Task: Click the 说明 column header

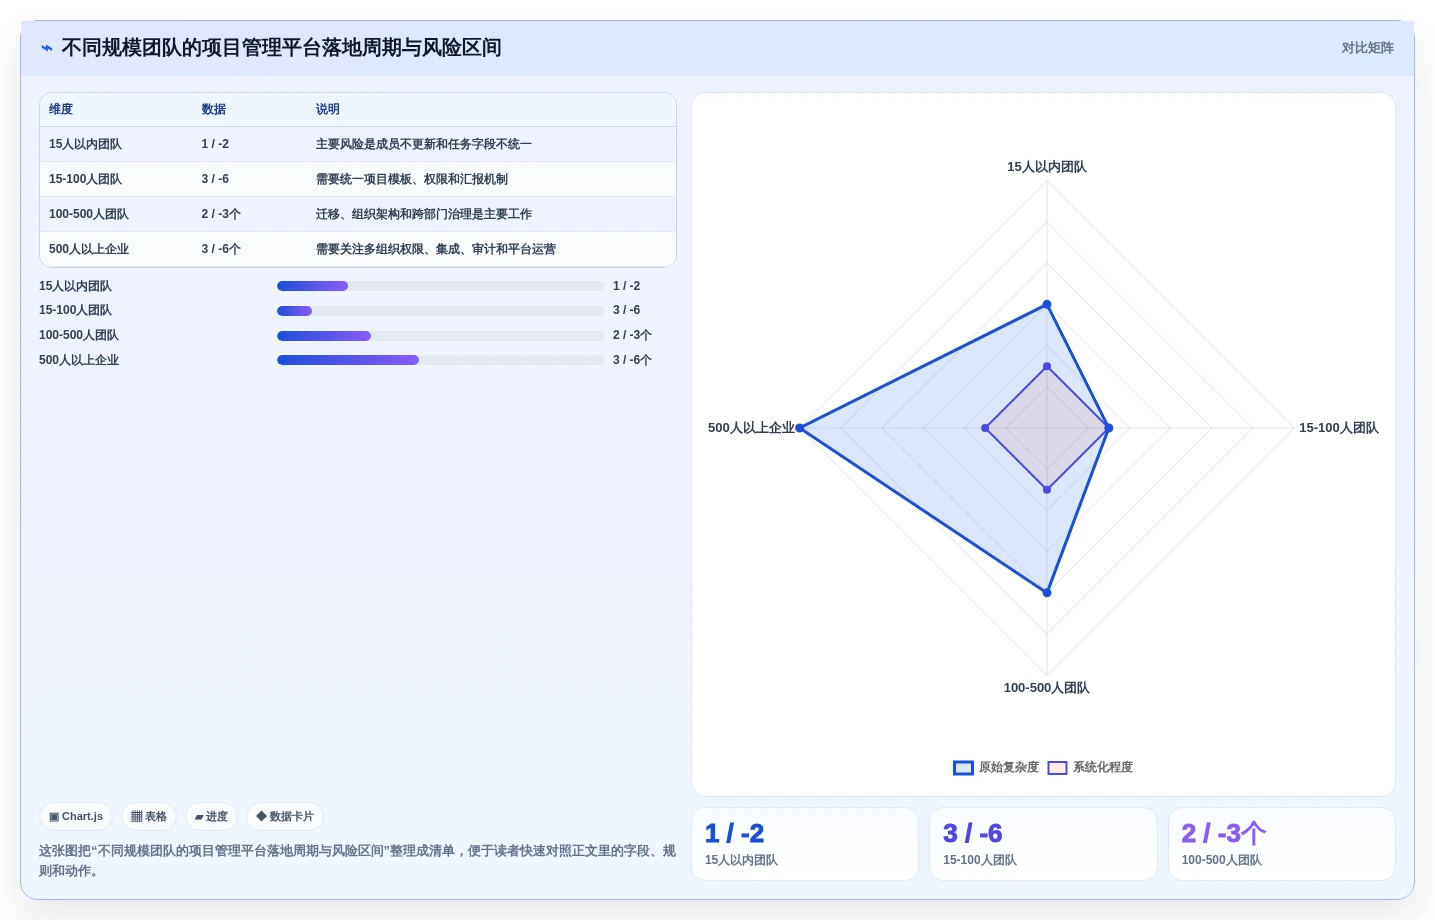Action: point(328,110)
